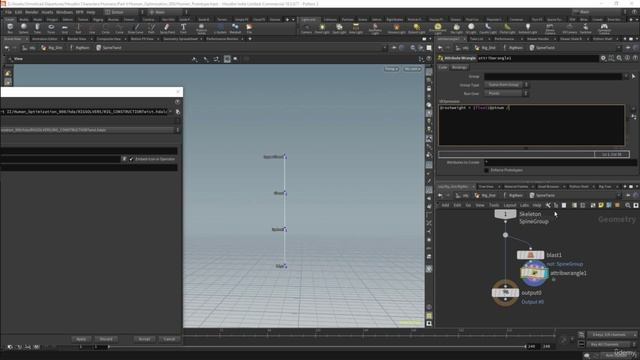Toggle flag on blast1 node
This screenshot has height=360, width=640.
(x=541, y=255)
